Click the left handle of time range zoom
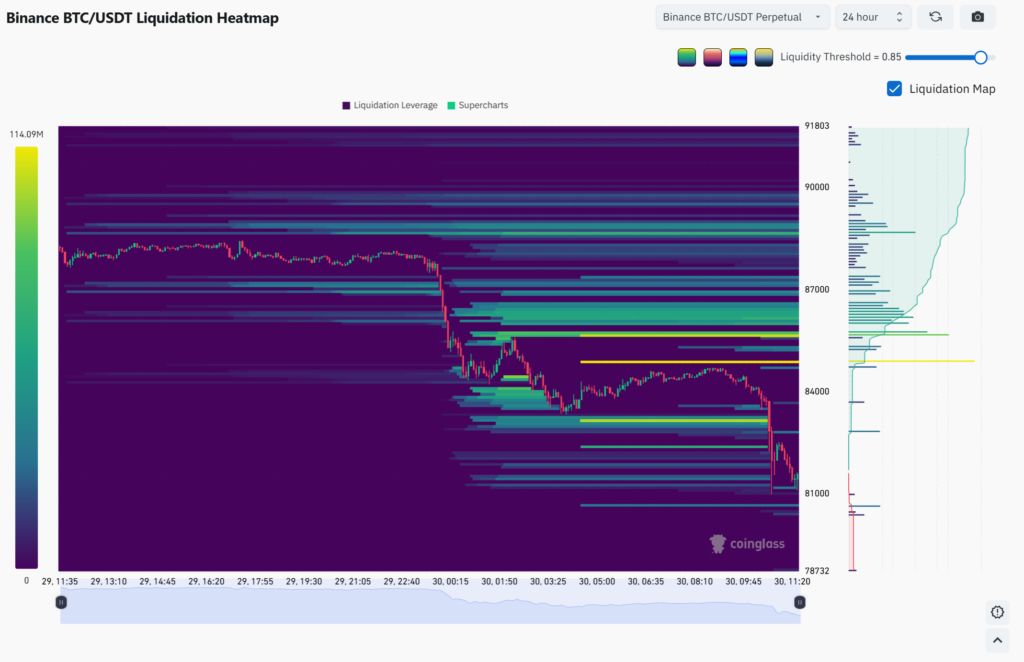 tap(61, 602)
